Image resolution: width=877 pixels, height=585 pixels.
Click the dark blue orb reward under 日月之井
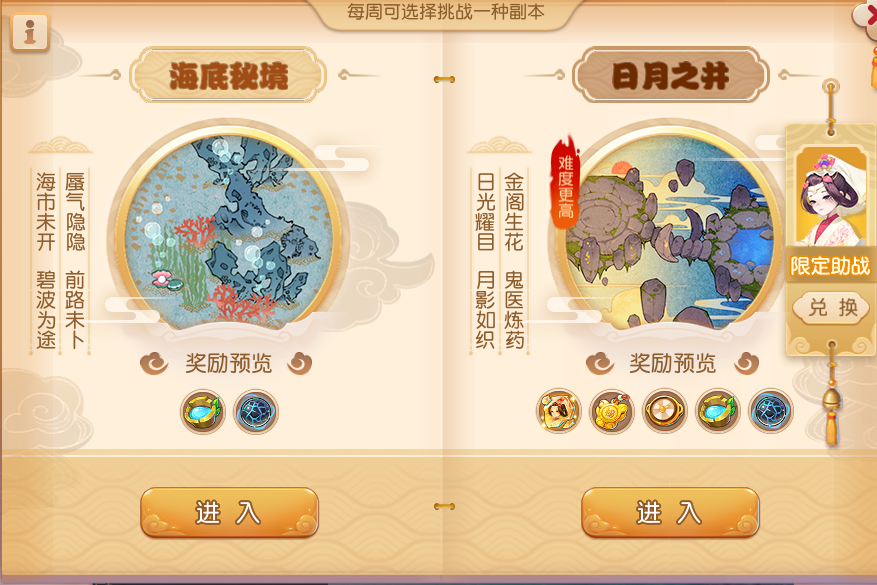point(771,411)
